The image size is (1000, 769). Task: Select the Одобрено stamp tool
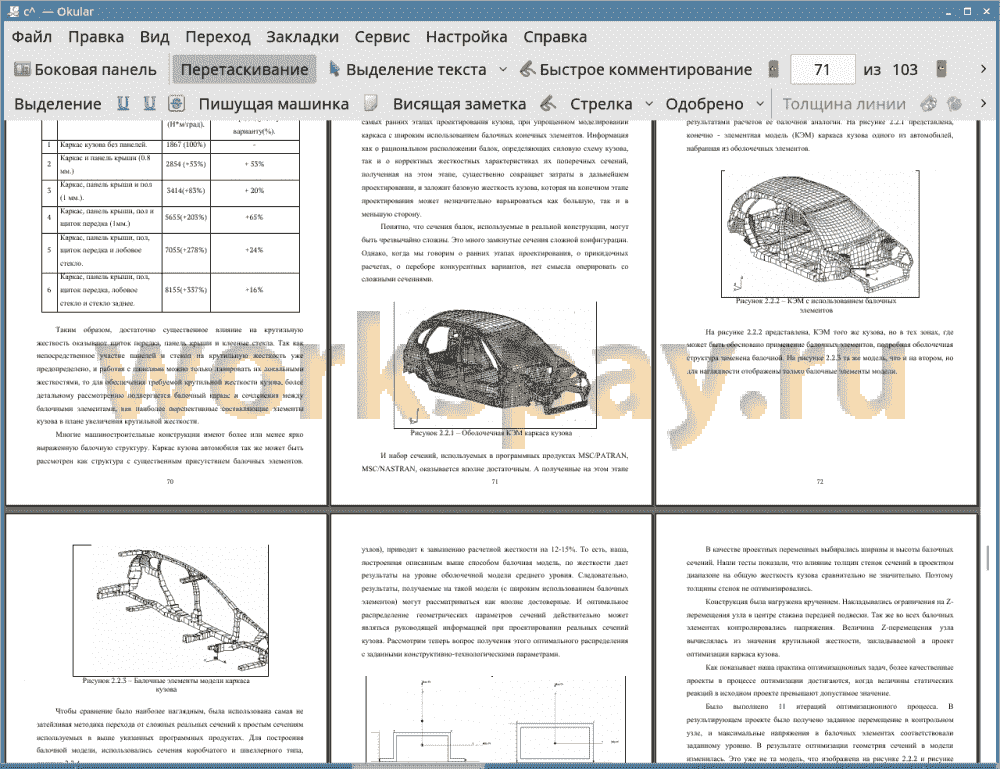(x=704, y=104)
